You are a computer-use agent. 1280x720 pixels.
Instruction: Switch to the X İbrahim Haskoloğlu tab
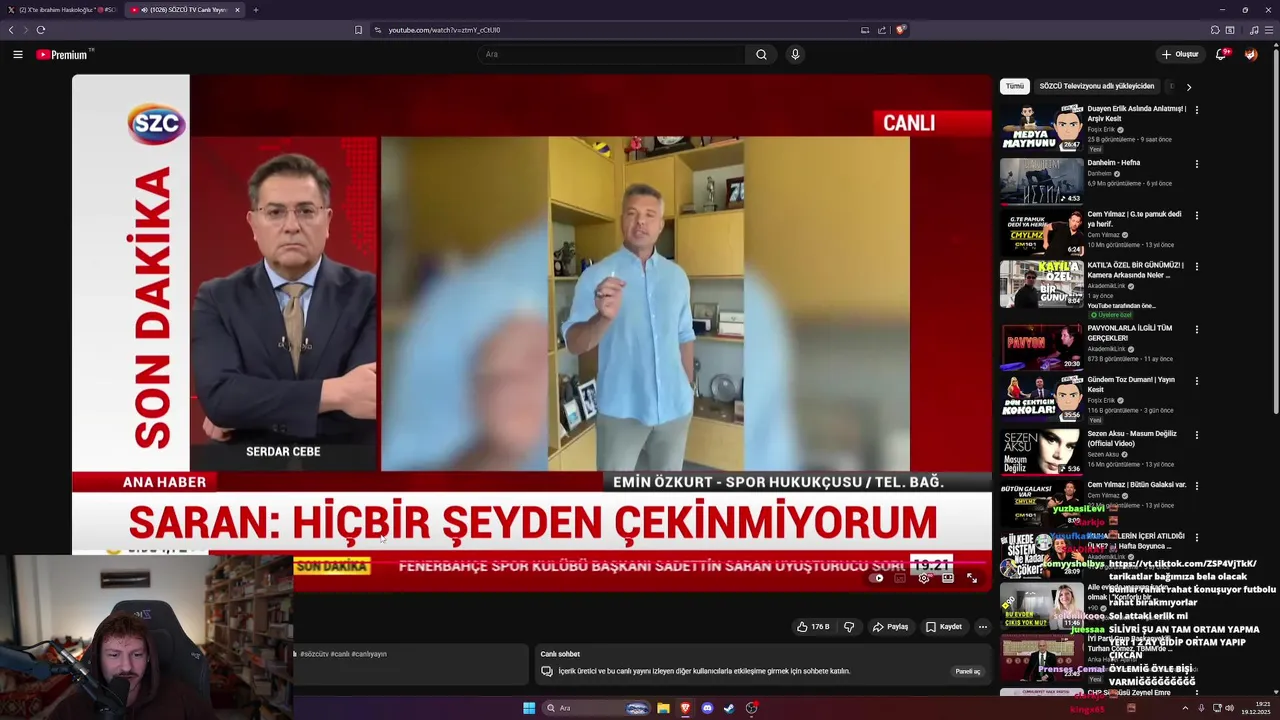(64, 10)
